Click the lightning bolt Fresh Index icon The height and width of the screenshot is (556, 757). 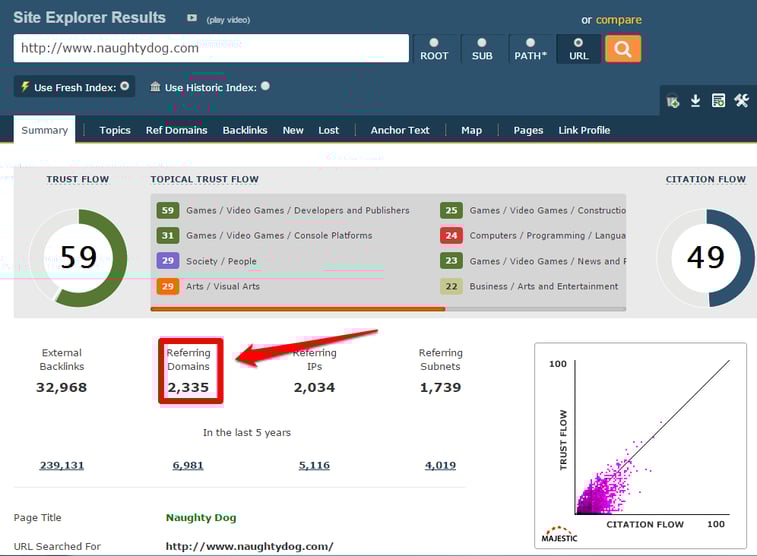tap(25, 86)
